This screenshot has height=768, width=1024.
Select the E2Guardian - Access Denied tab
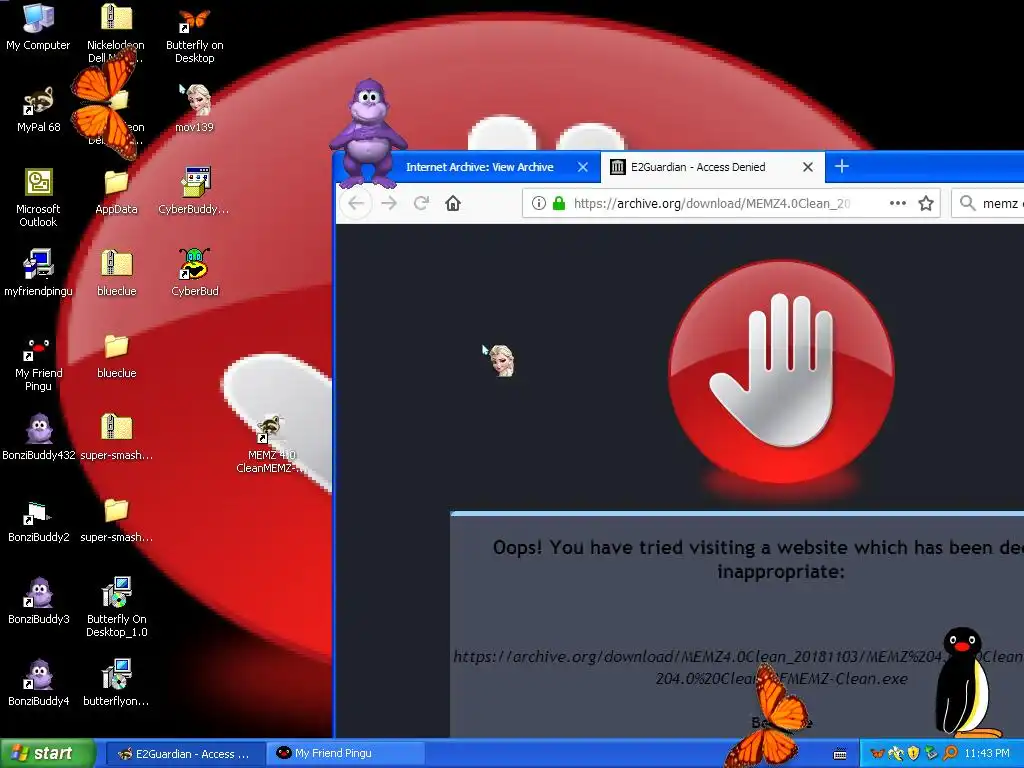click(x=697, y=167)
